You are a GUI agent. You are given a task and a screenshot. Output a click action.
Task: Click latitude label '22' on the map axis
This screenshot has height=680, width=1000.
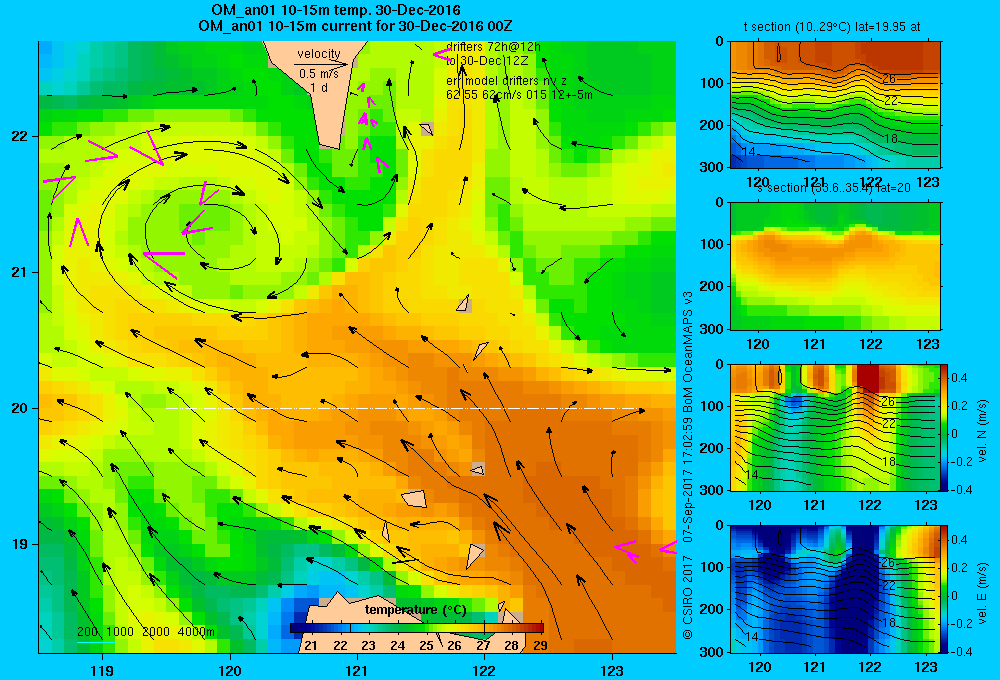(20, 137)
